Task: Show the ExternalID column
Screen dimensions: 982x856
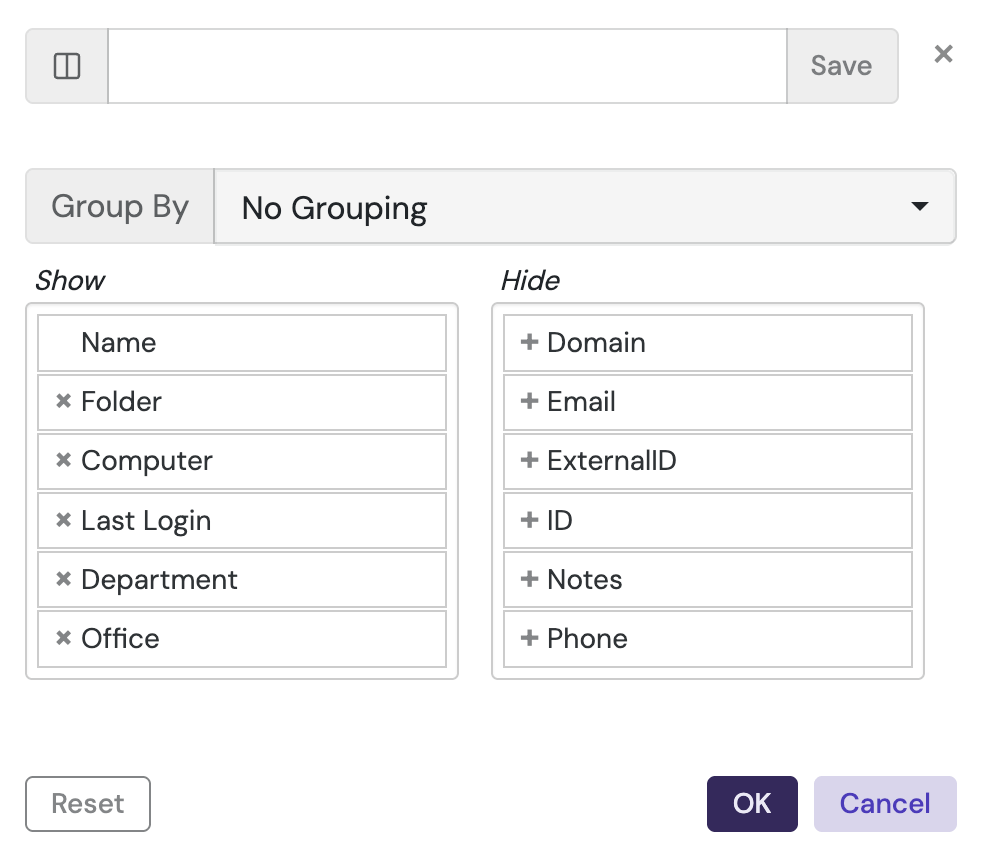Action: tap(529, 461)
